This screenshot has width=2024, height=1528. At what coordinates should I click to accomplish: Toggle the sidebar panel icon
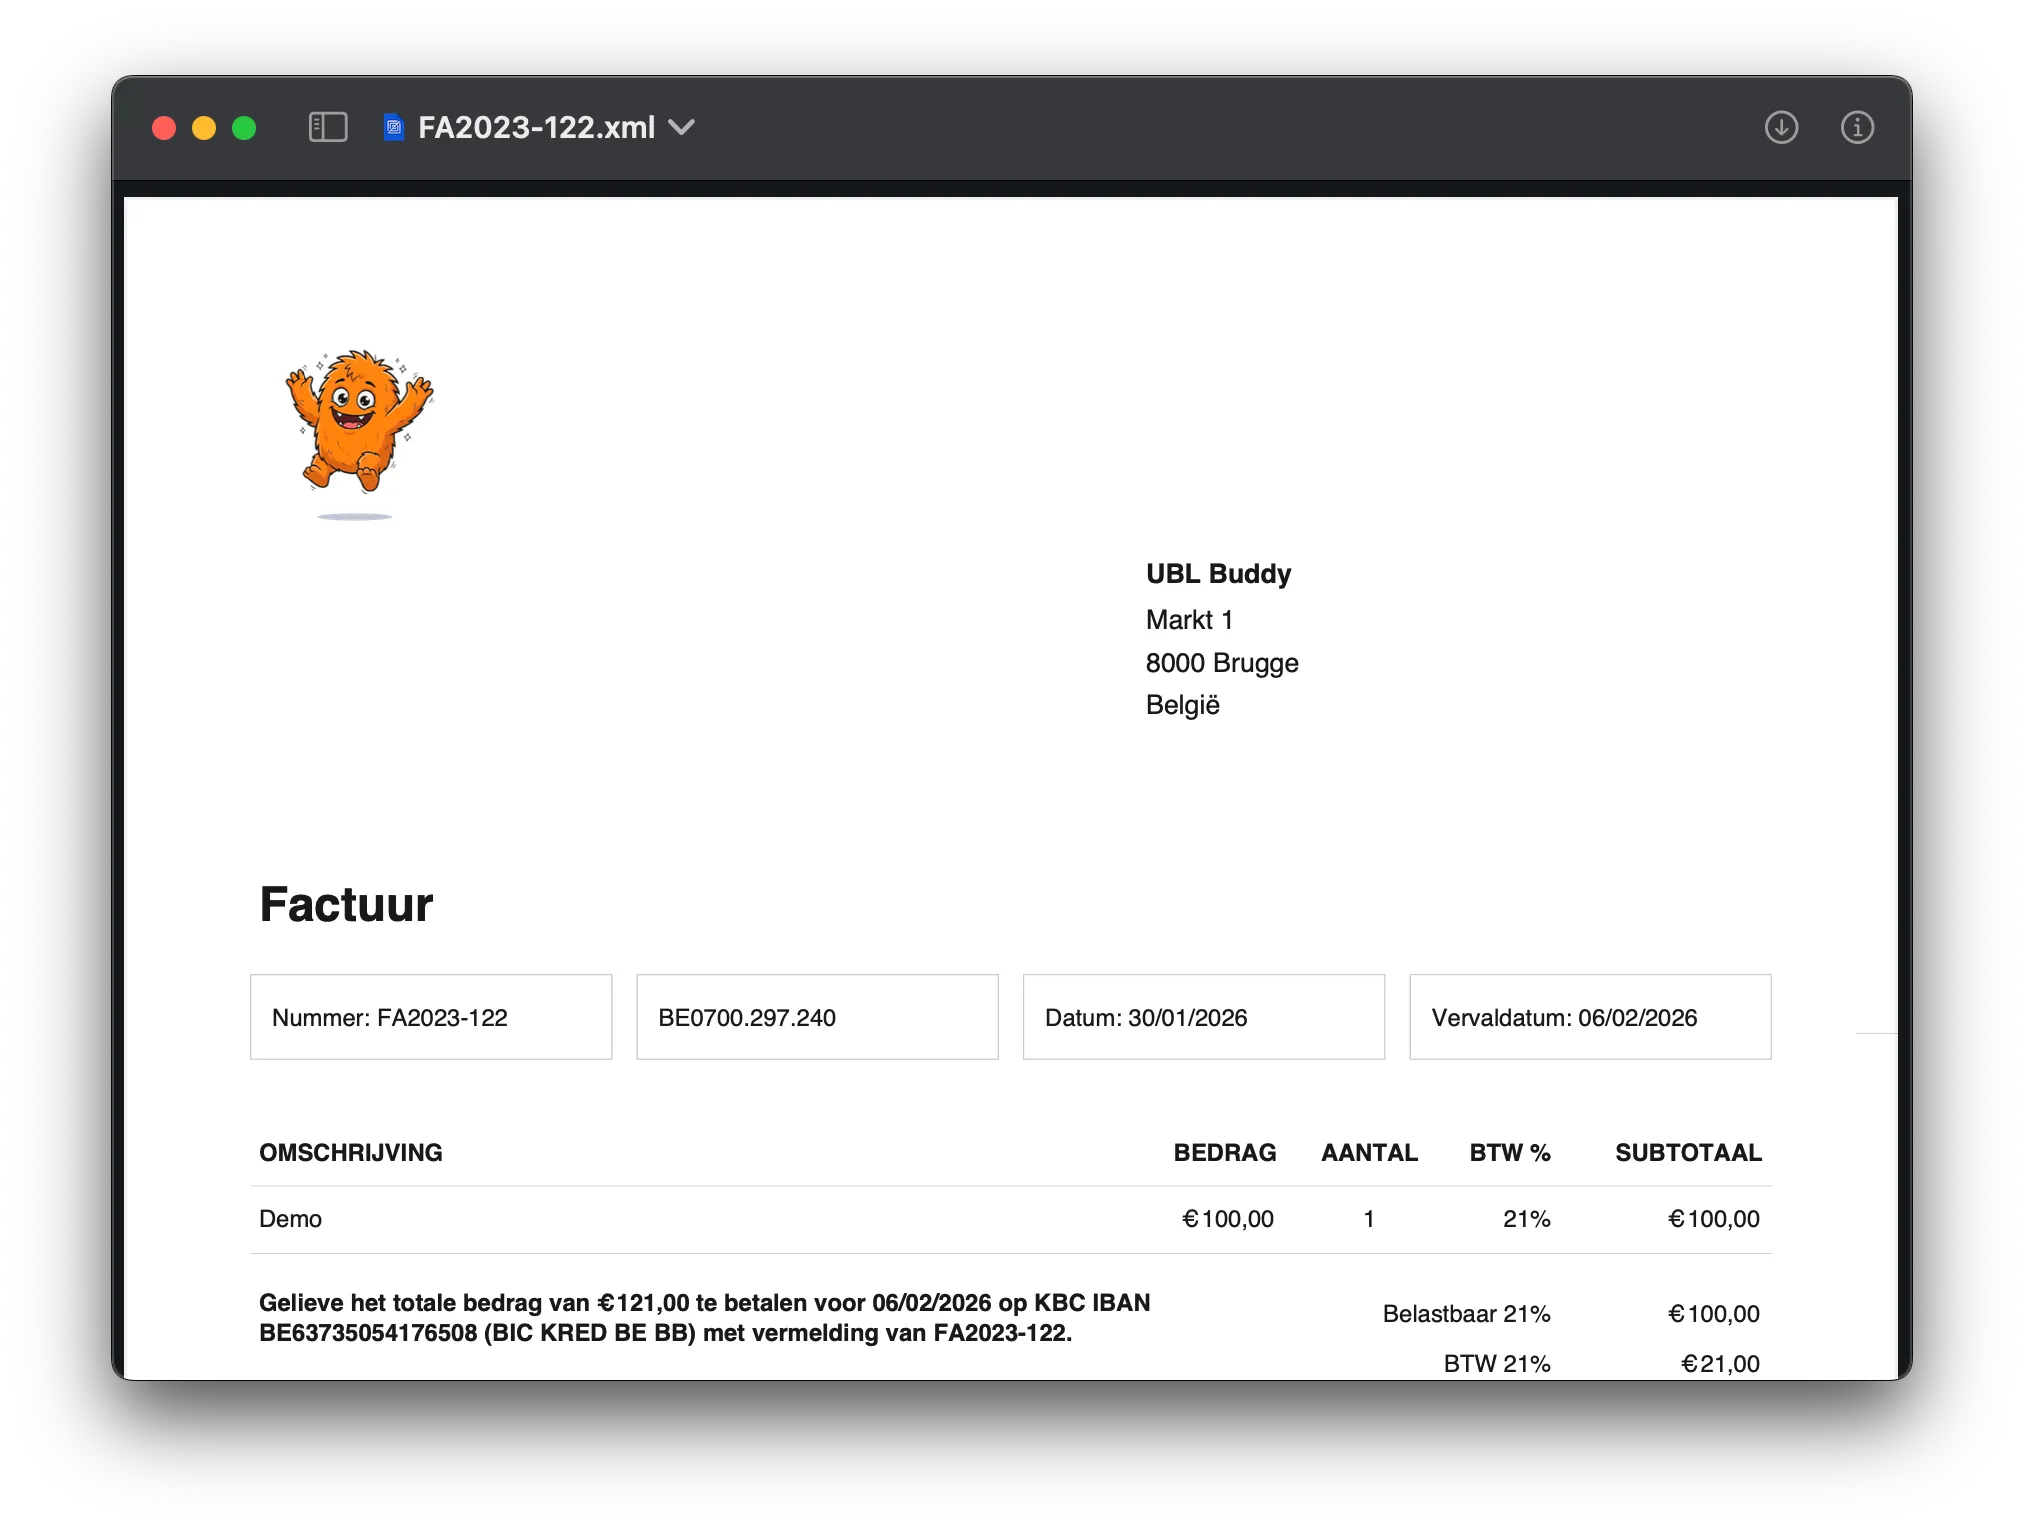point(328,127)
